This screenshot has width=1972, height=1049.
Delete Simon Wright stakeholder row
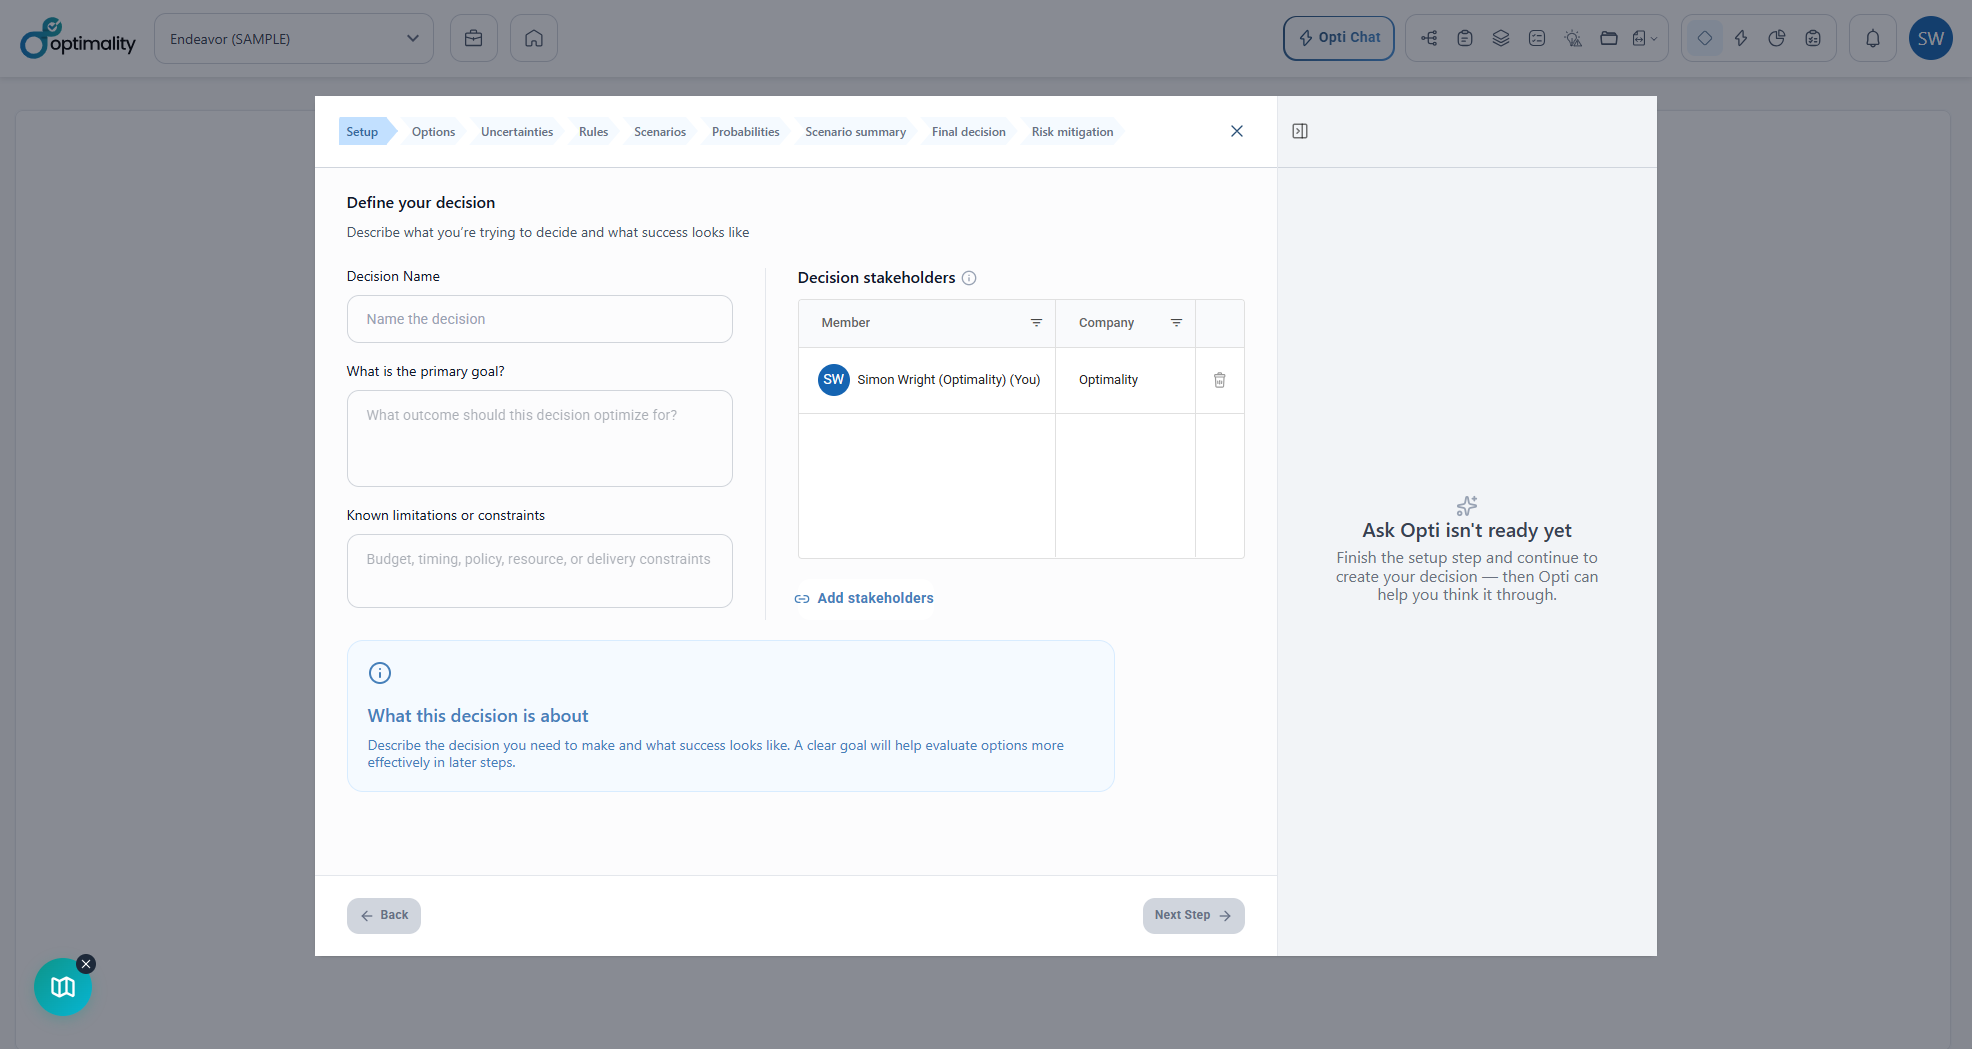tap(1220, 380)
